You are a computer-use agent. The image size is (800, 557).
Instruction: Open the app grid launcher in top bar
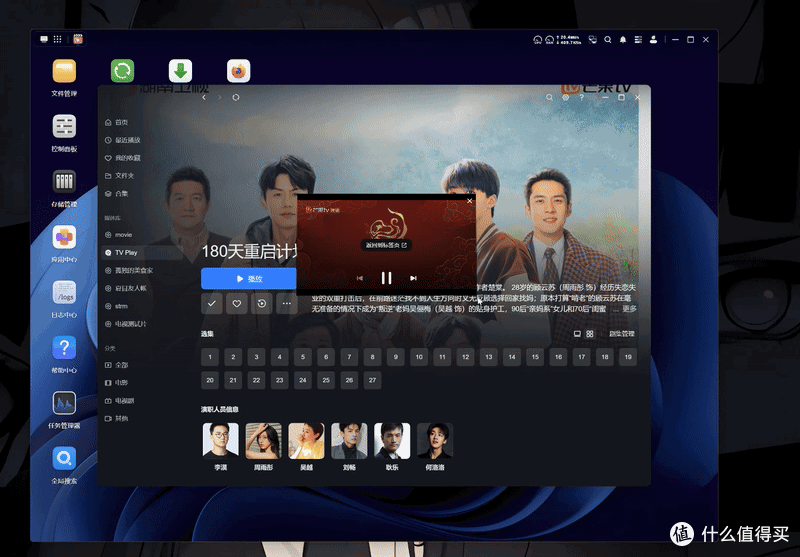(58, 39)
